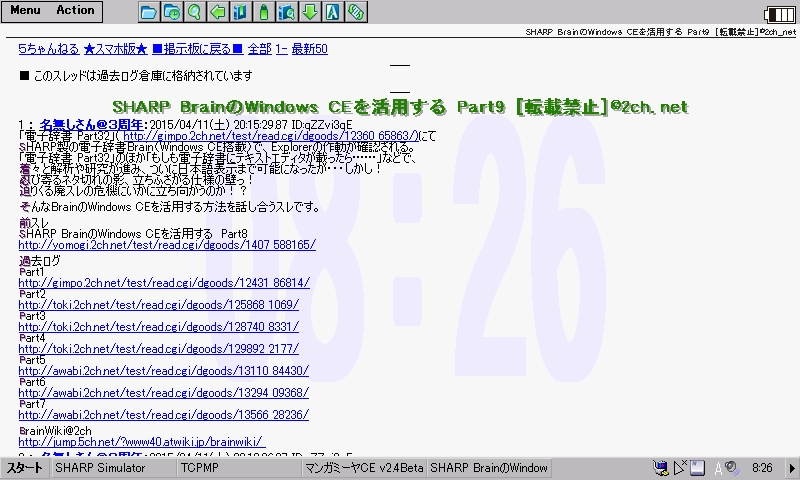The image size is (800, 480).
Task: Click the 最新50 link
Action: coord(310,49)
